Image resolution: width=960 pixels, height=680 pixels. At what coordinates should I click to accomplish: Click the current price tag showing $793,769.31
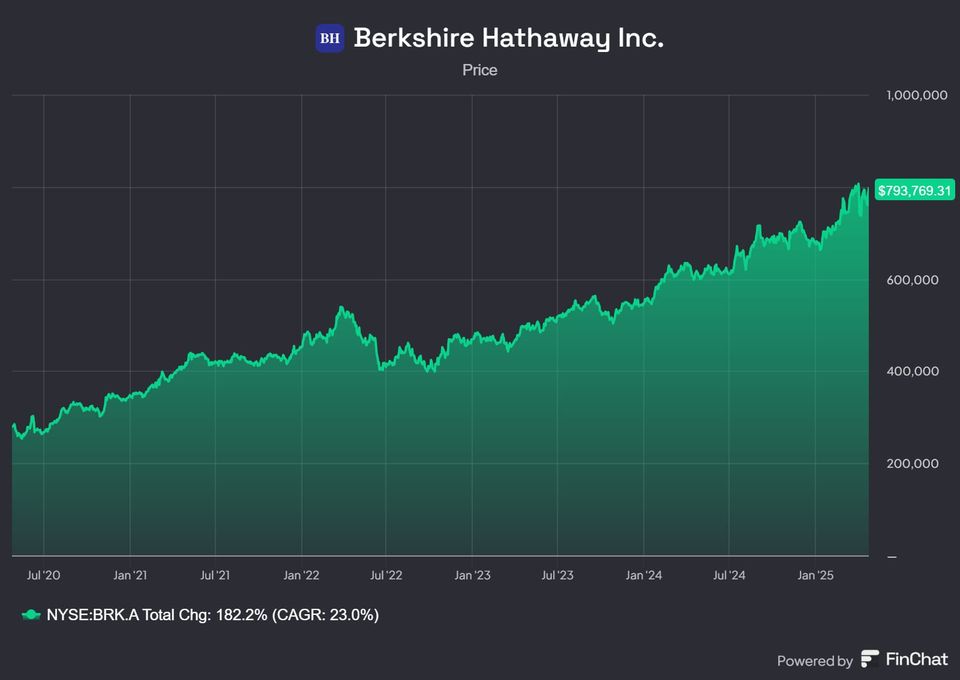click(x=913, y=189)
